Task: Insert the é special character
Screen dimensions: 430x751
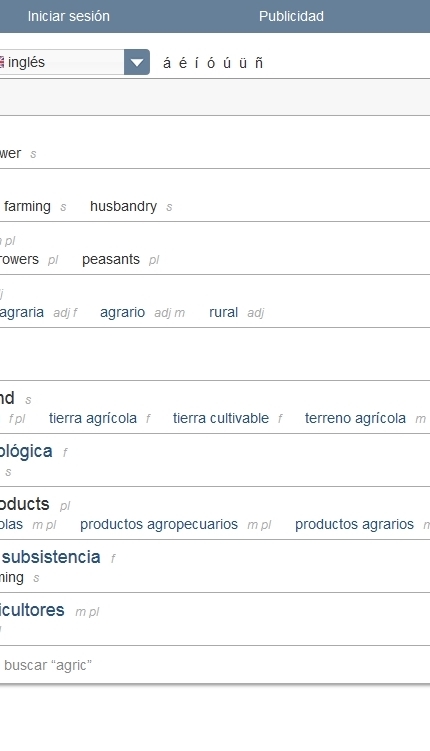Action: tap(182, 63)
